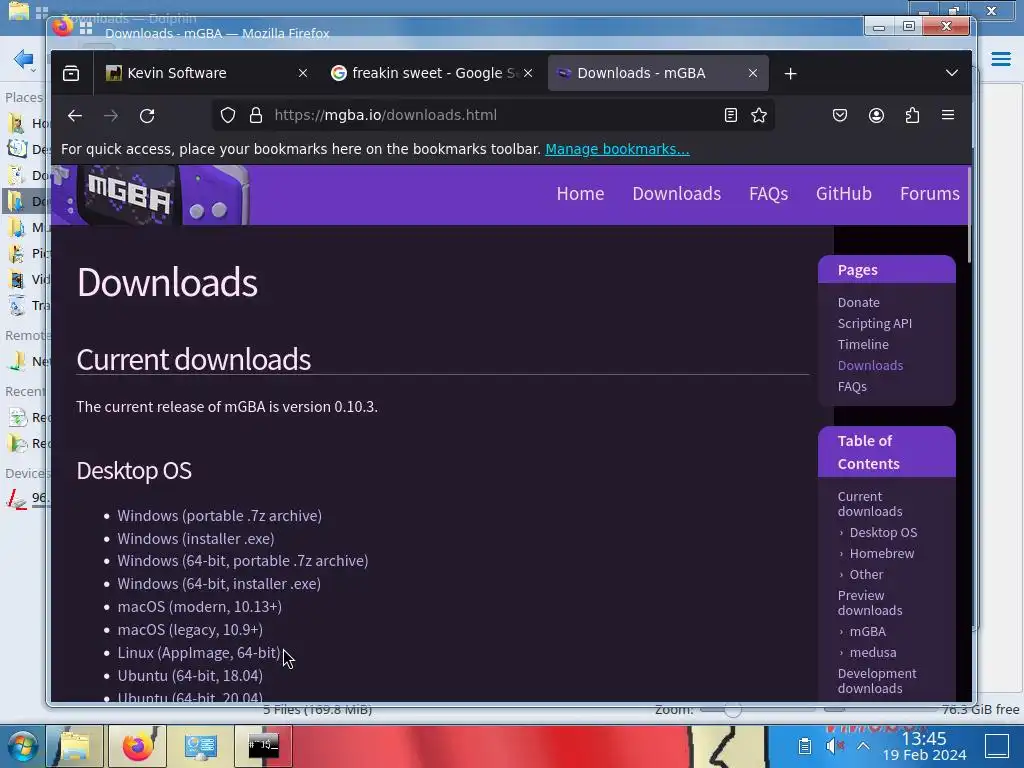
Task: Jump to Development downloads in contents
Action: click(876, 680)
